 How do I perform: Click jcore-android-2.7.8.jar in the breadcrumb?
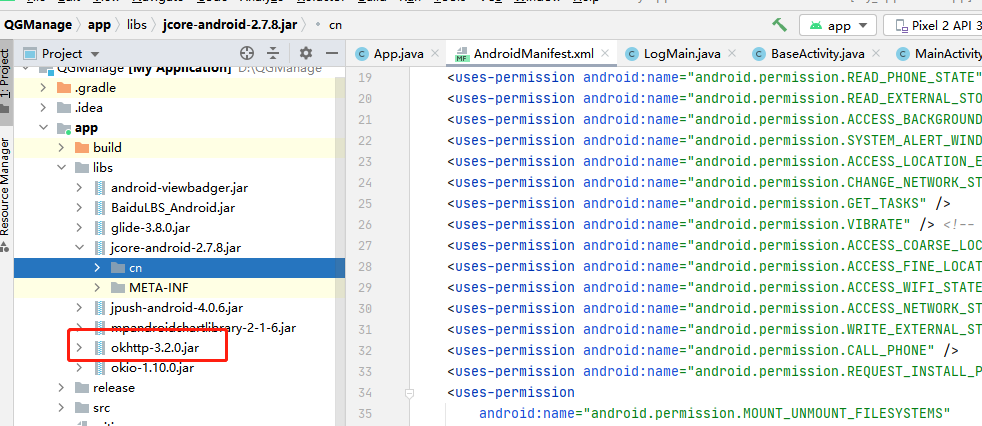[x=229, y=25]
